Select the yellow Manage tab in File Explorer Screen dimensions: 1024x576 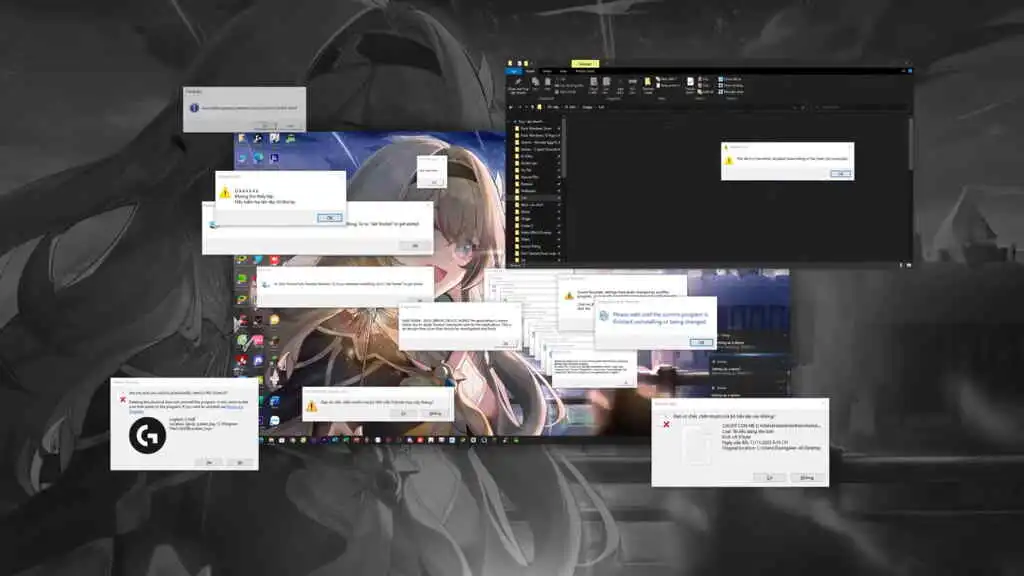[x=585, y=63]
